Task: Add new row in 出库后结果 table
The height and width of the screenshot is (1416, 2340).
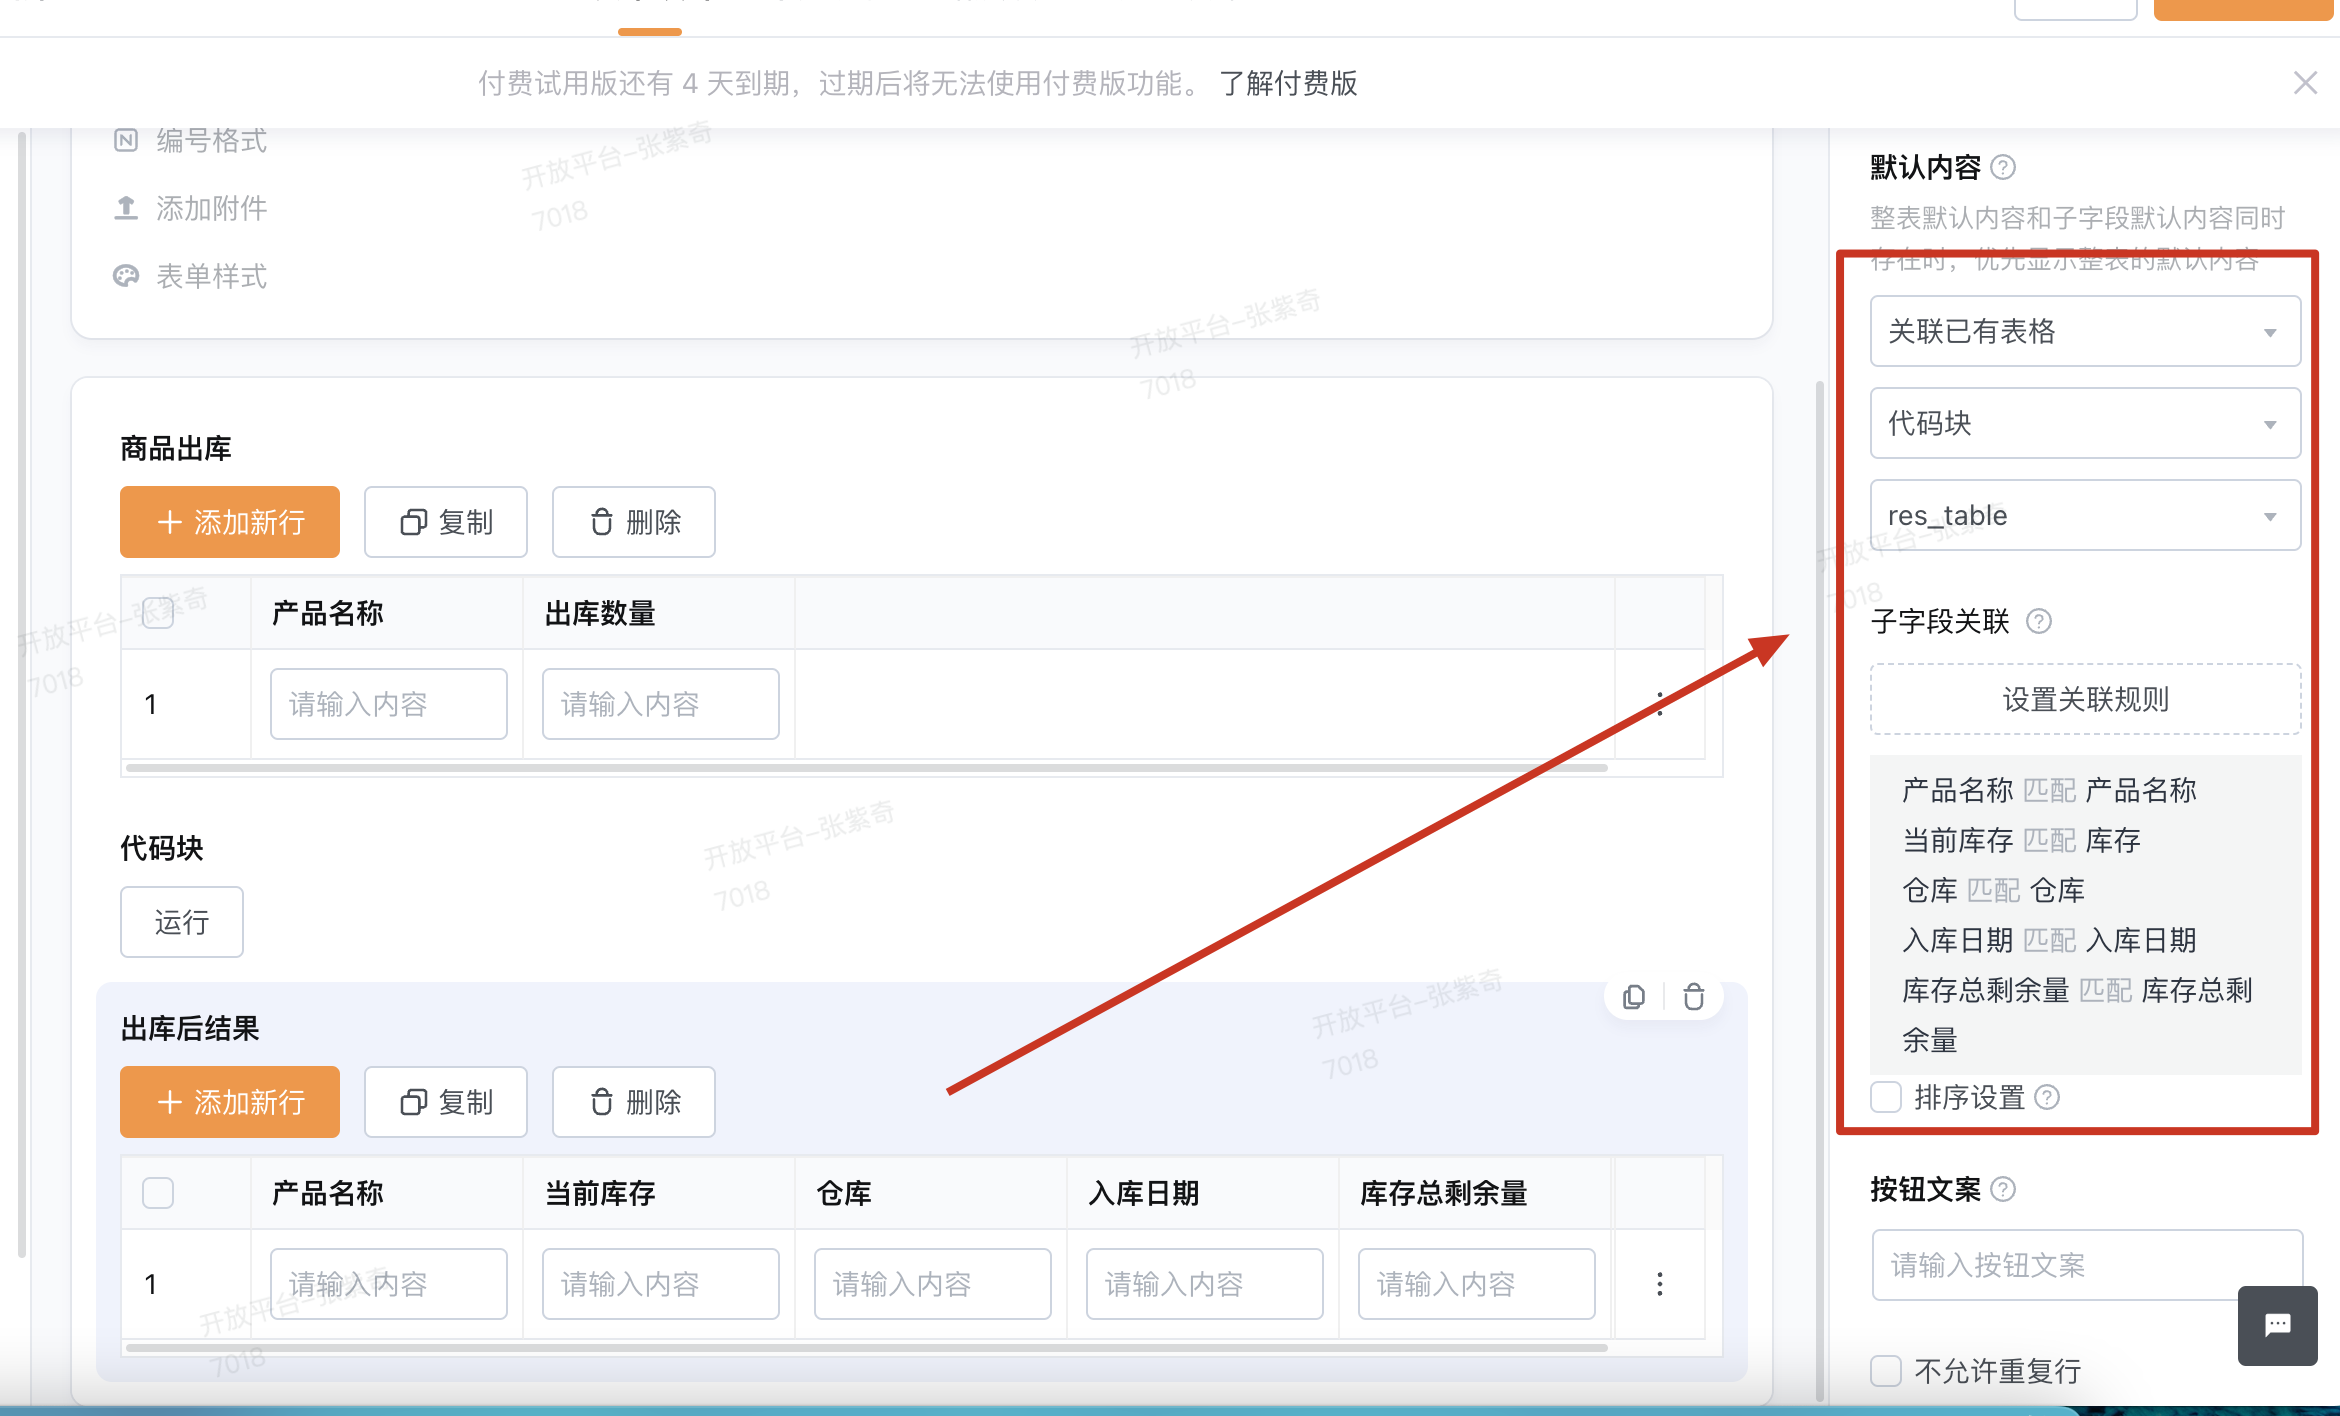Action: coord(230,1102)
